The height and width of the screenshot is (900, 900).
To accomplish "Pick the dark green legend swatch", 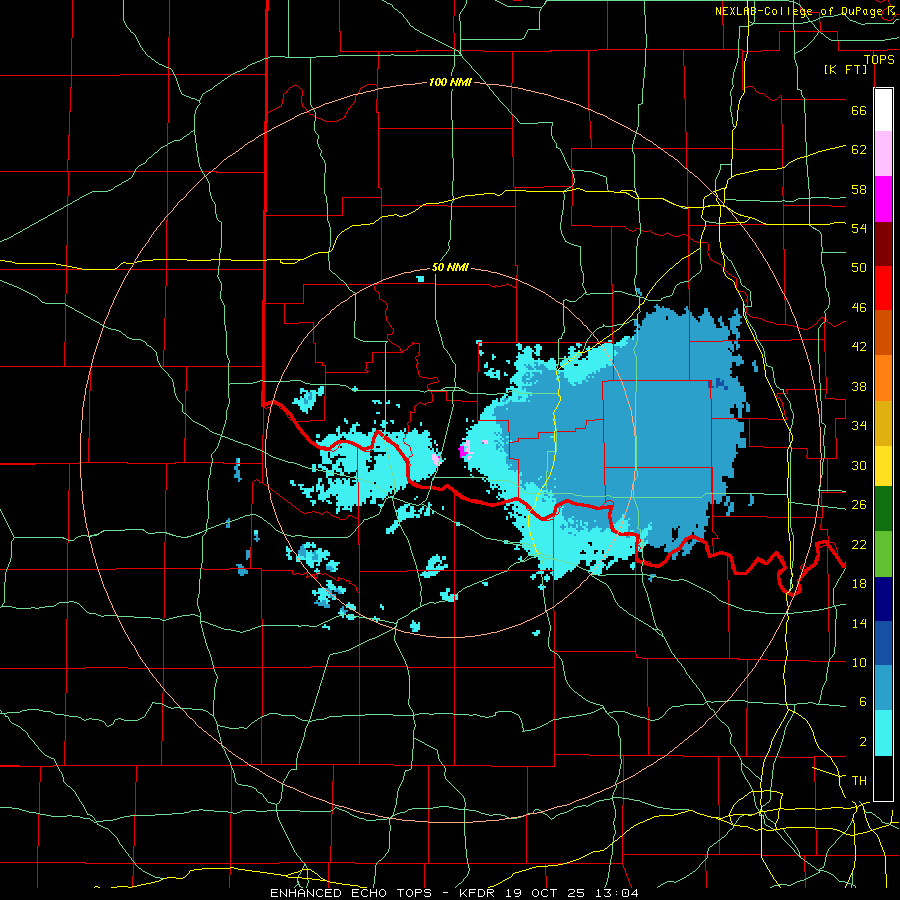I will 883,509.
